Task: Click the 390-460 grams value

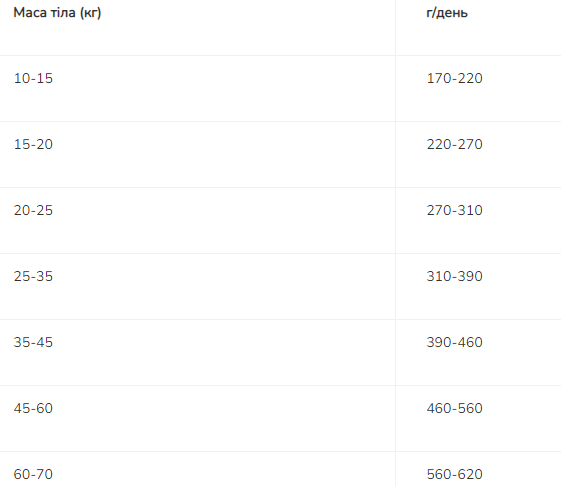Action: click(454, 342)
